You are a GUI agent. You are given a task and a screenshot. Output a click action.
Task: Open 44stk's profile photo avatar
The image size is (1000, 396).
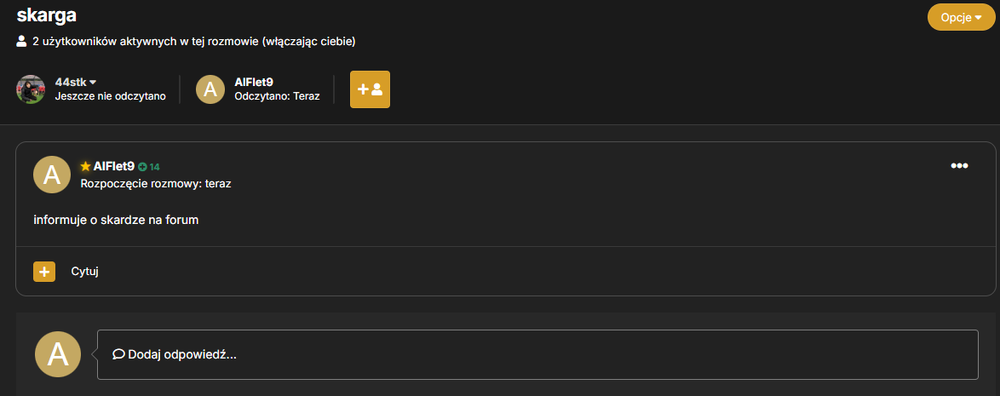[x=31, y=89]
